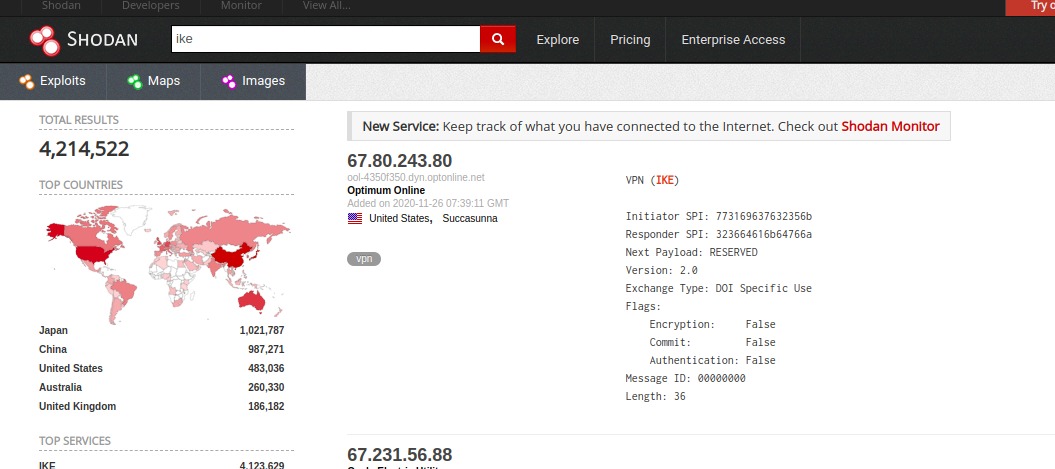This screenshot has width=1055, height=469.
Task: Click the Exchange Type: DOI Specific Use line
Action: (719, 288)
